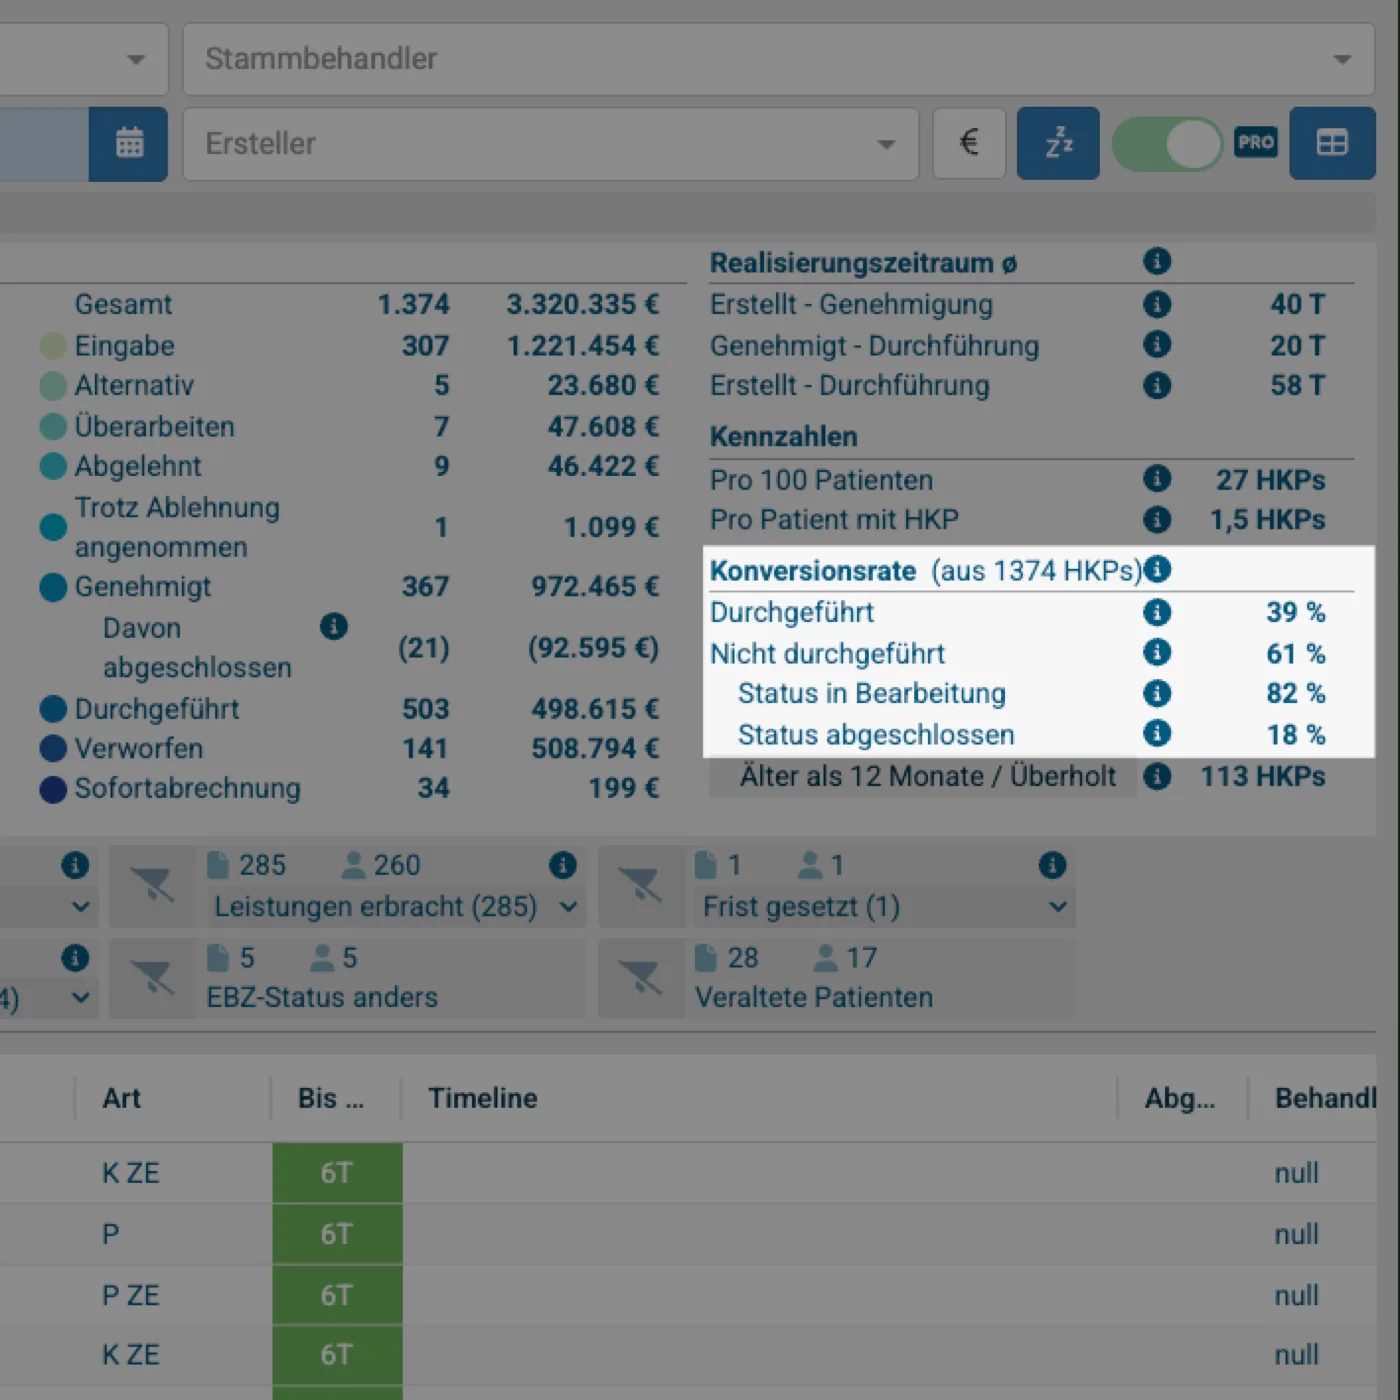Show info on Frist gesetzt card
This screenshot has width=1400, height=1400.
coord(1052,865)
